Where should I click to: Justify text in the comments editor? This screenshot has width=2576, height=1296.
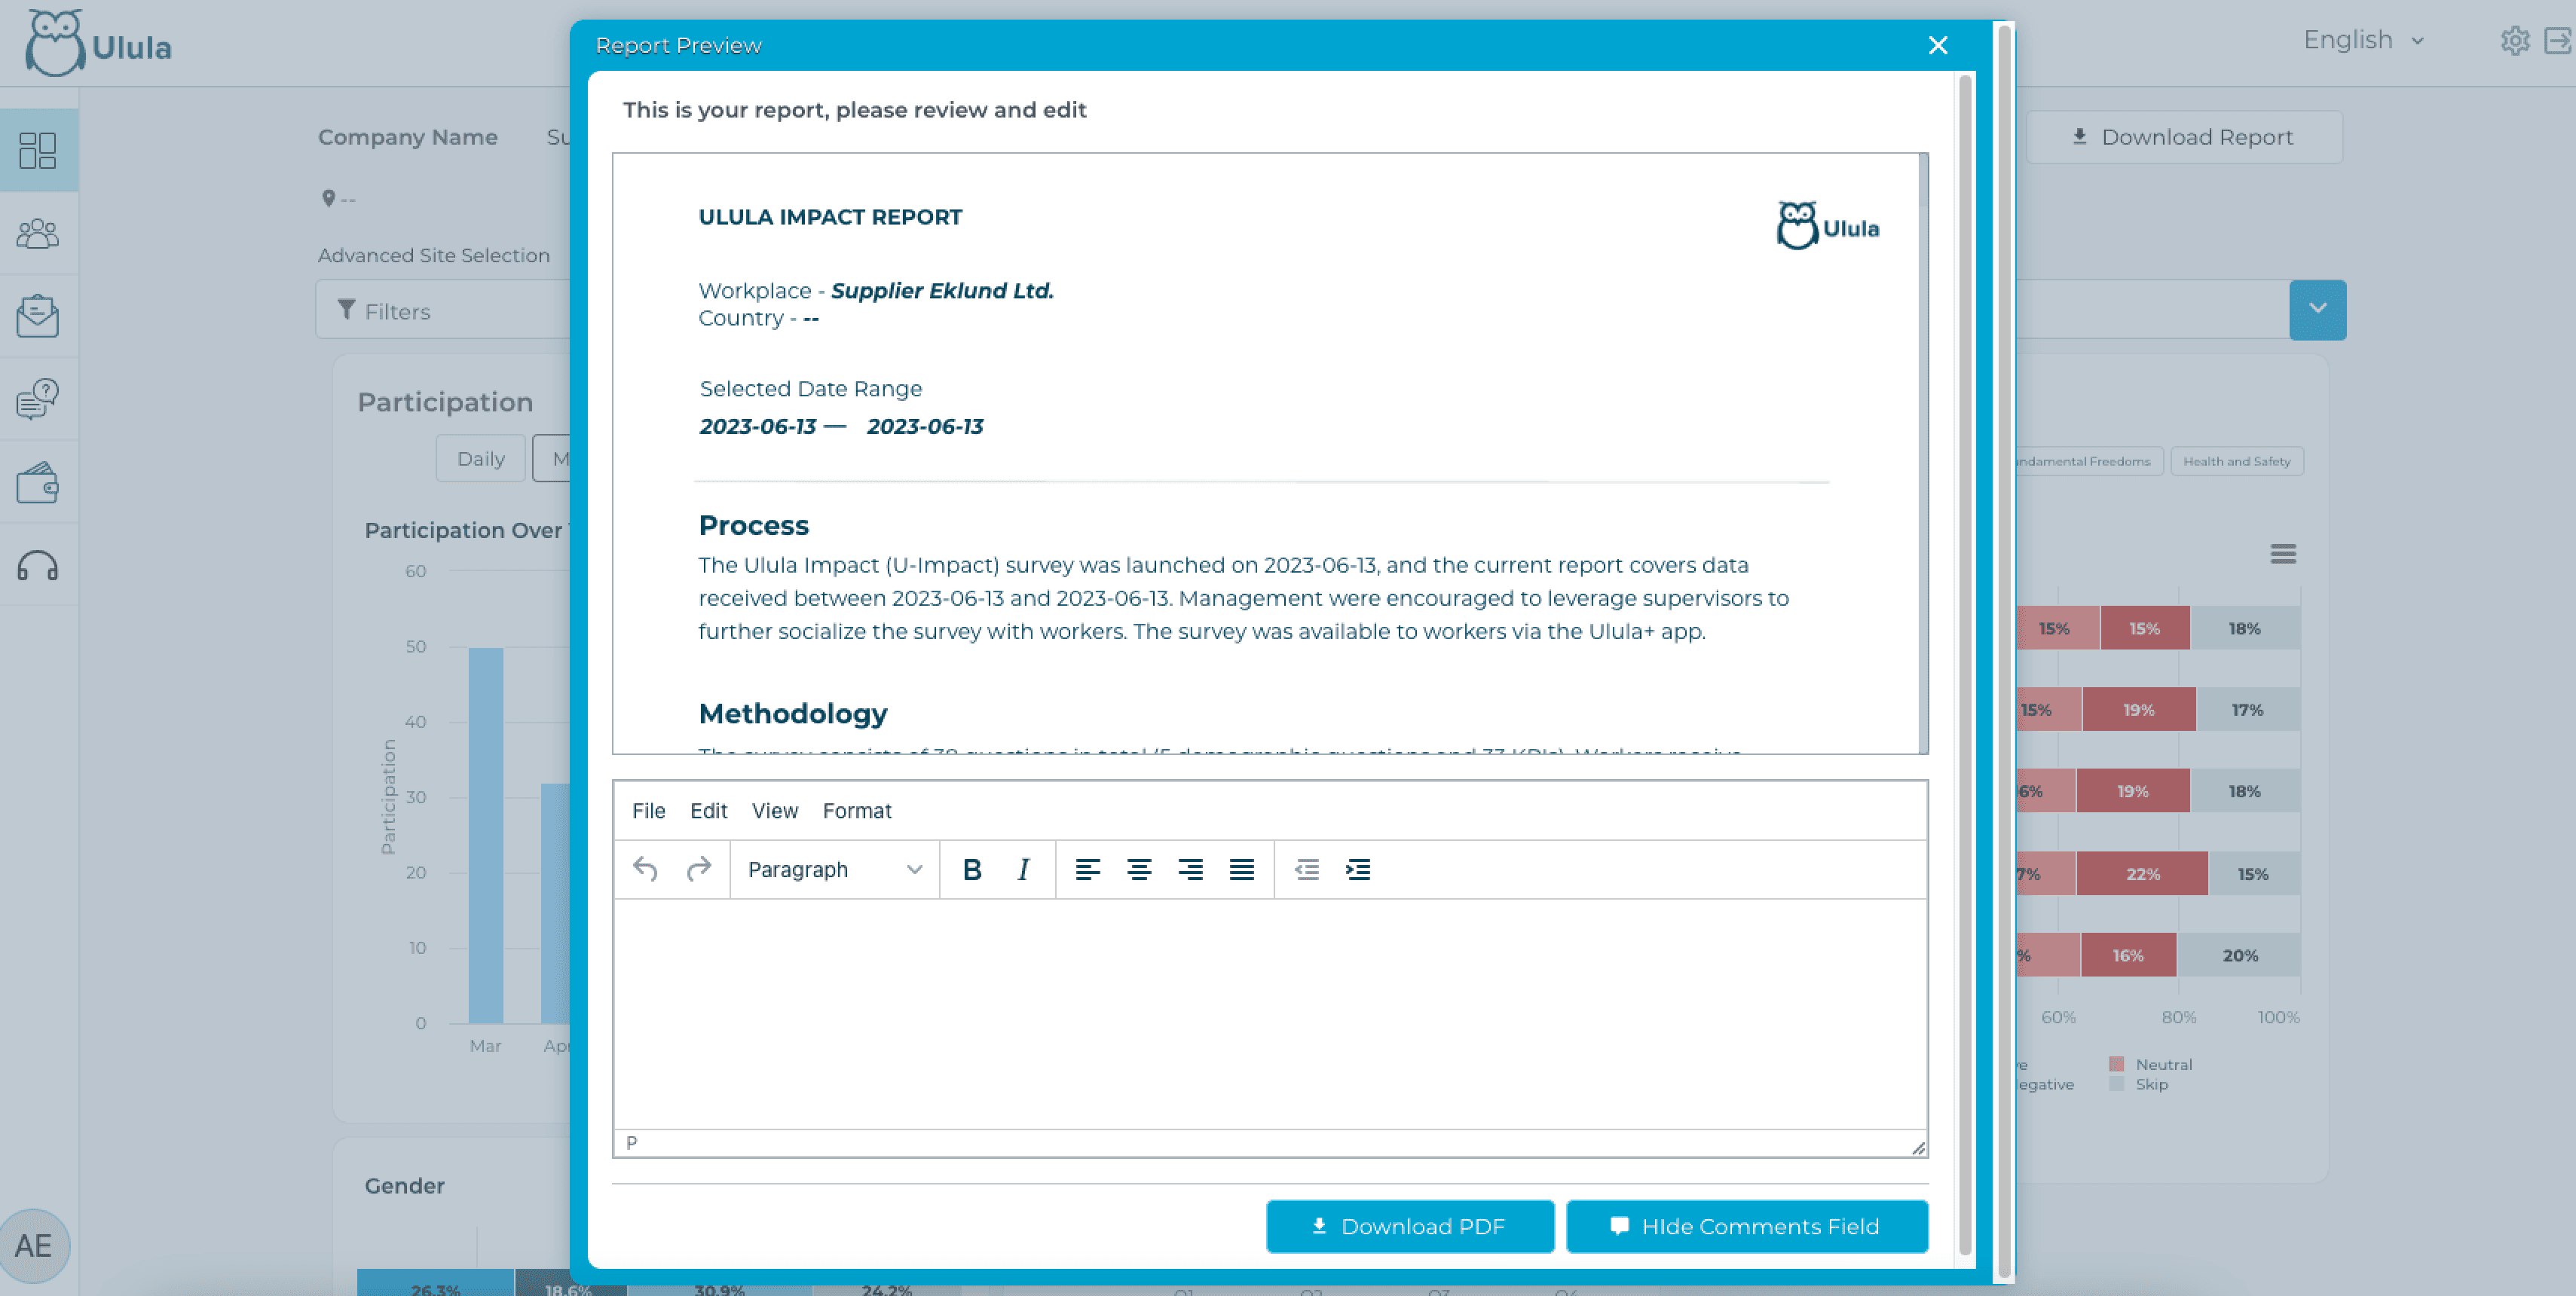(1241, 869)
